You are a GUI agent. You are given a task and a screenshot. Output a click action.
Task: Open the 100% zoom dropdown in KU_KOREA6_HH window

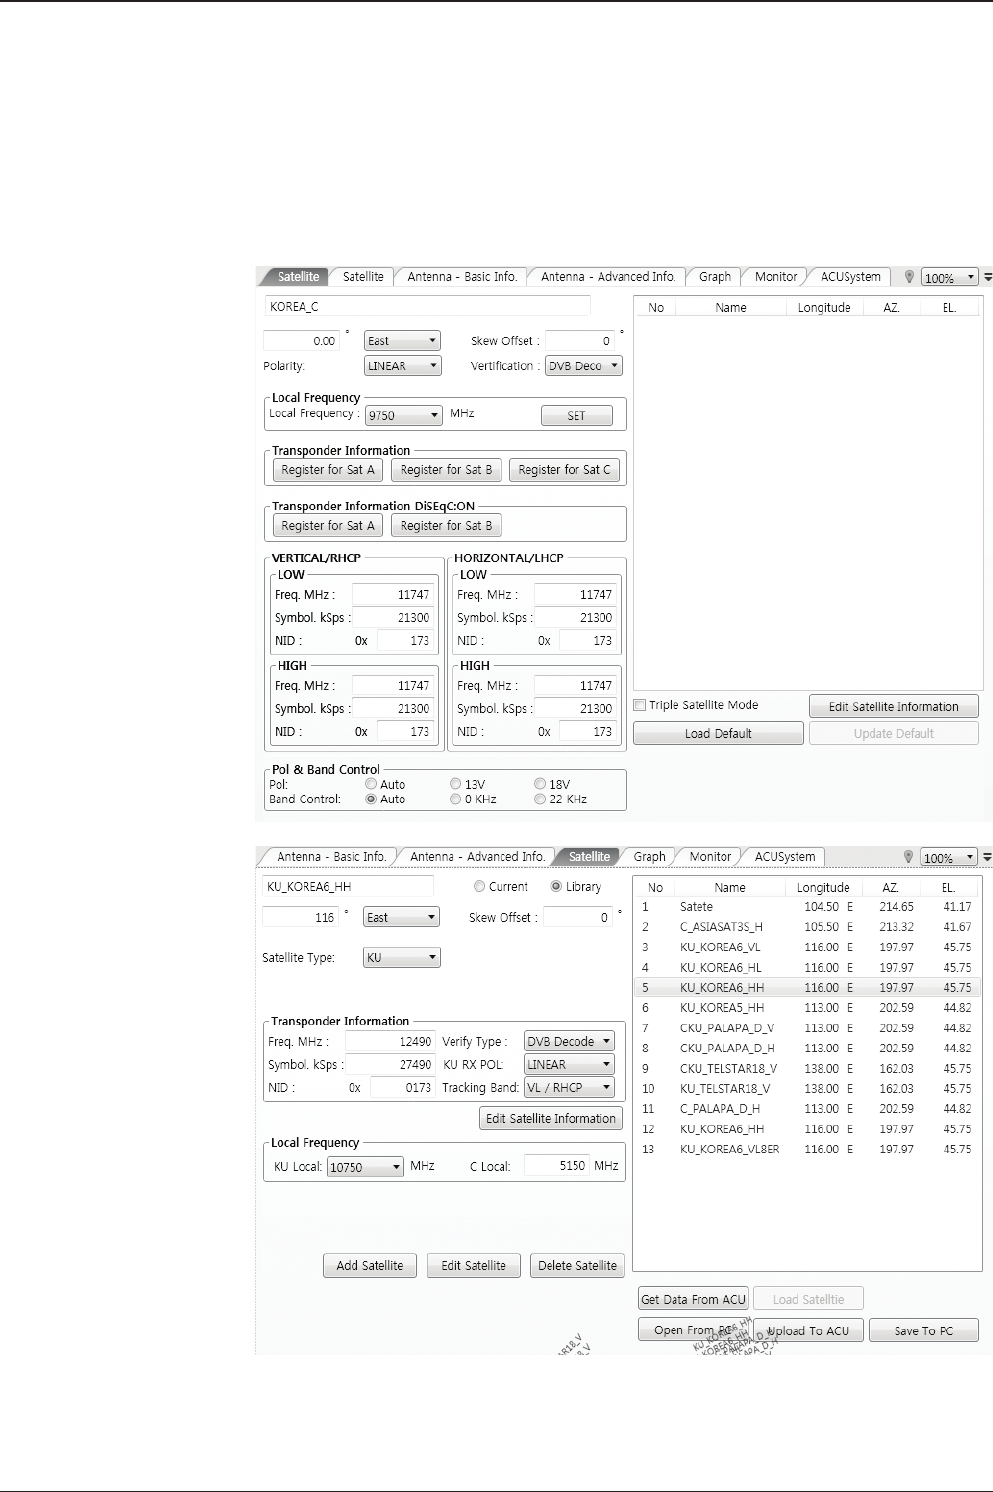tap(949, 858)
